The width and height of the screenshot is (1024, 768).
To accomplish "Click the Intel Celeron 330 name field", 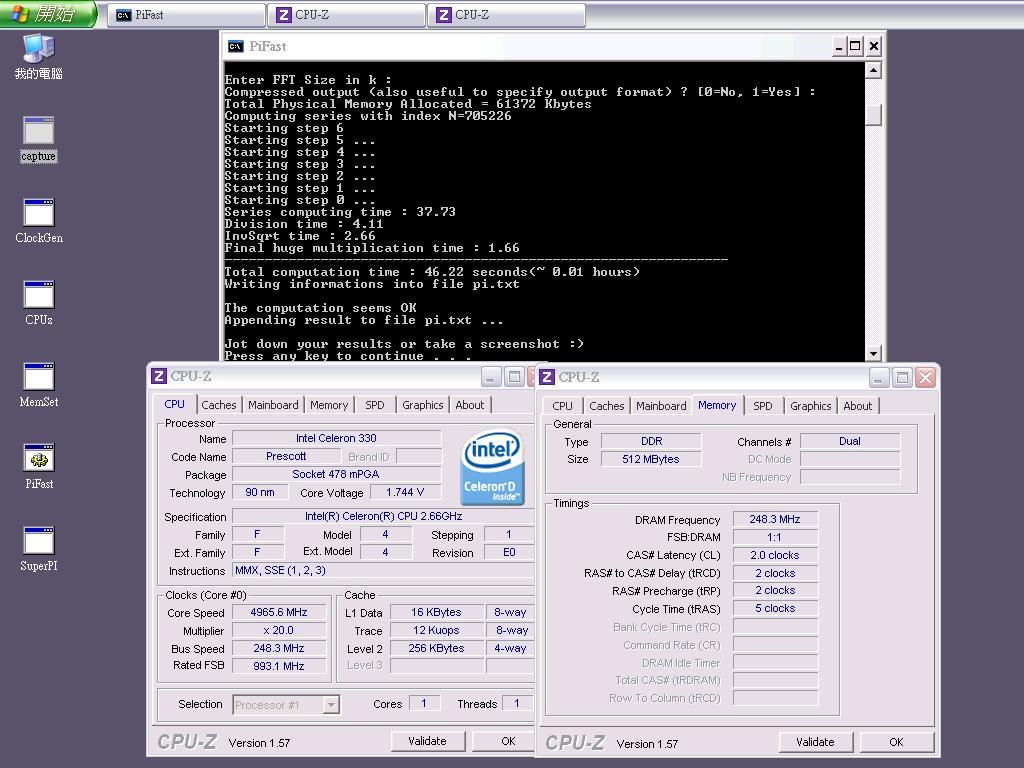I will [336, 438].
